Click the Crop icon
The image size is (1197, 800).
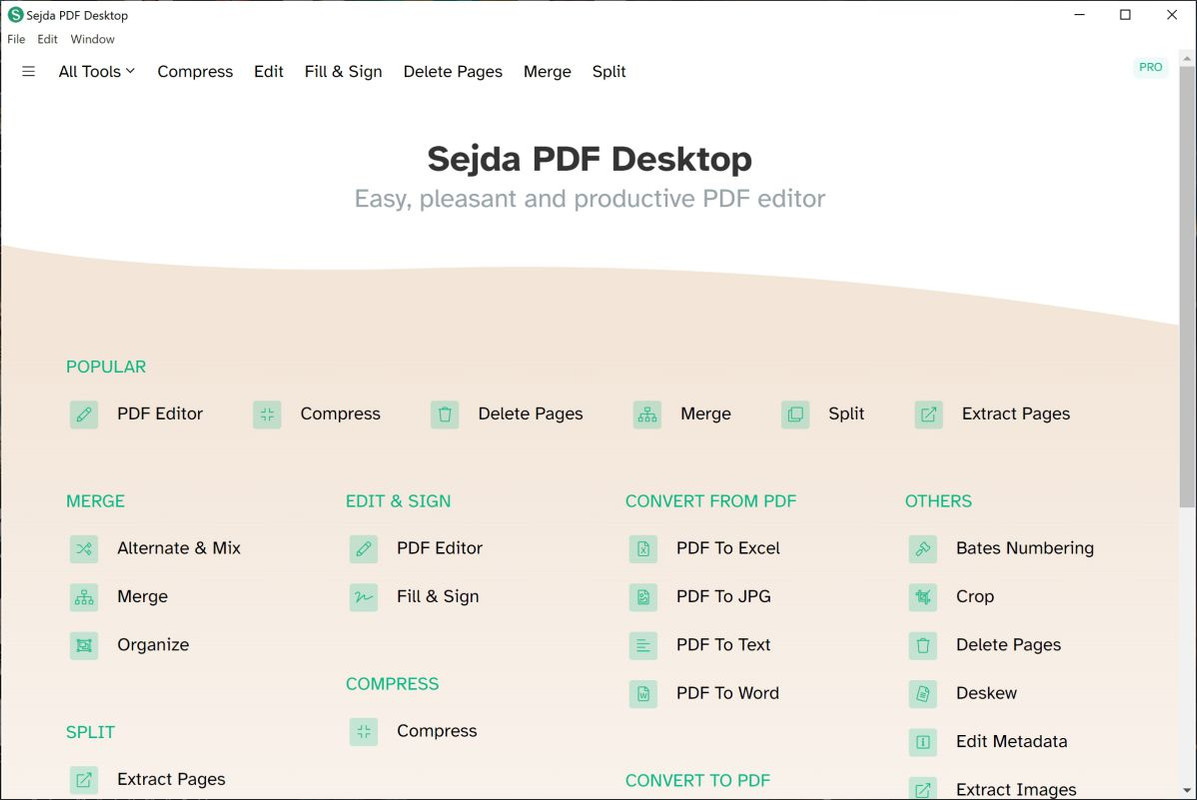click(x=923, y=598)
